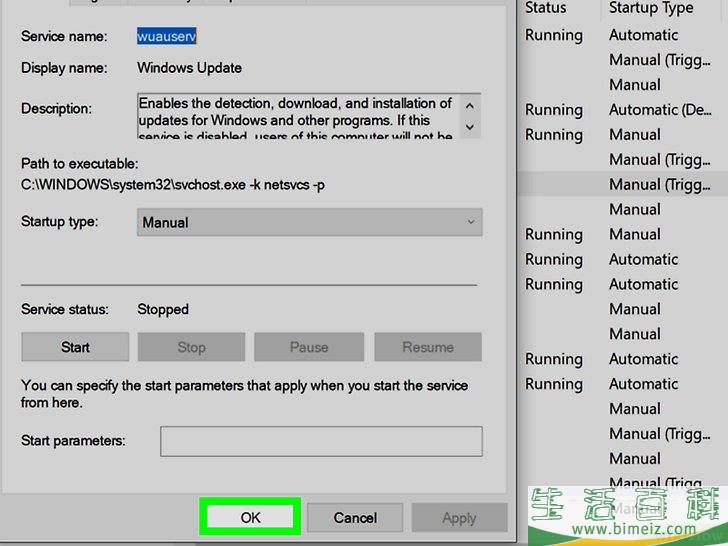Screen dimensions: 728x546
Task: Select the wuauserv service name text
Action: [167, 36]
